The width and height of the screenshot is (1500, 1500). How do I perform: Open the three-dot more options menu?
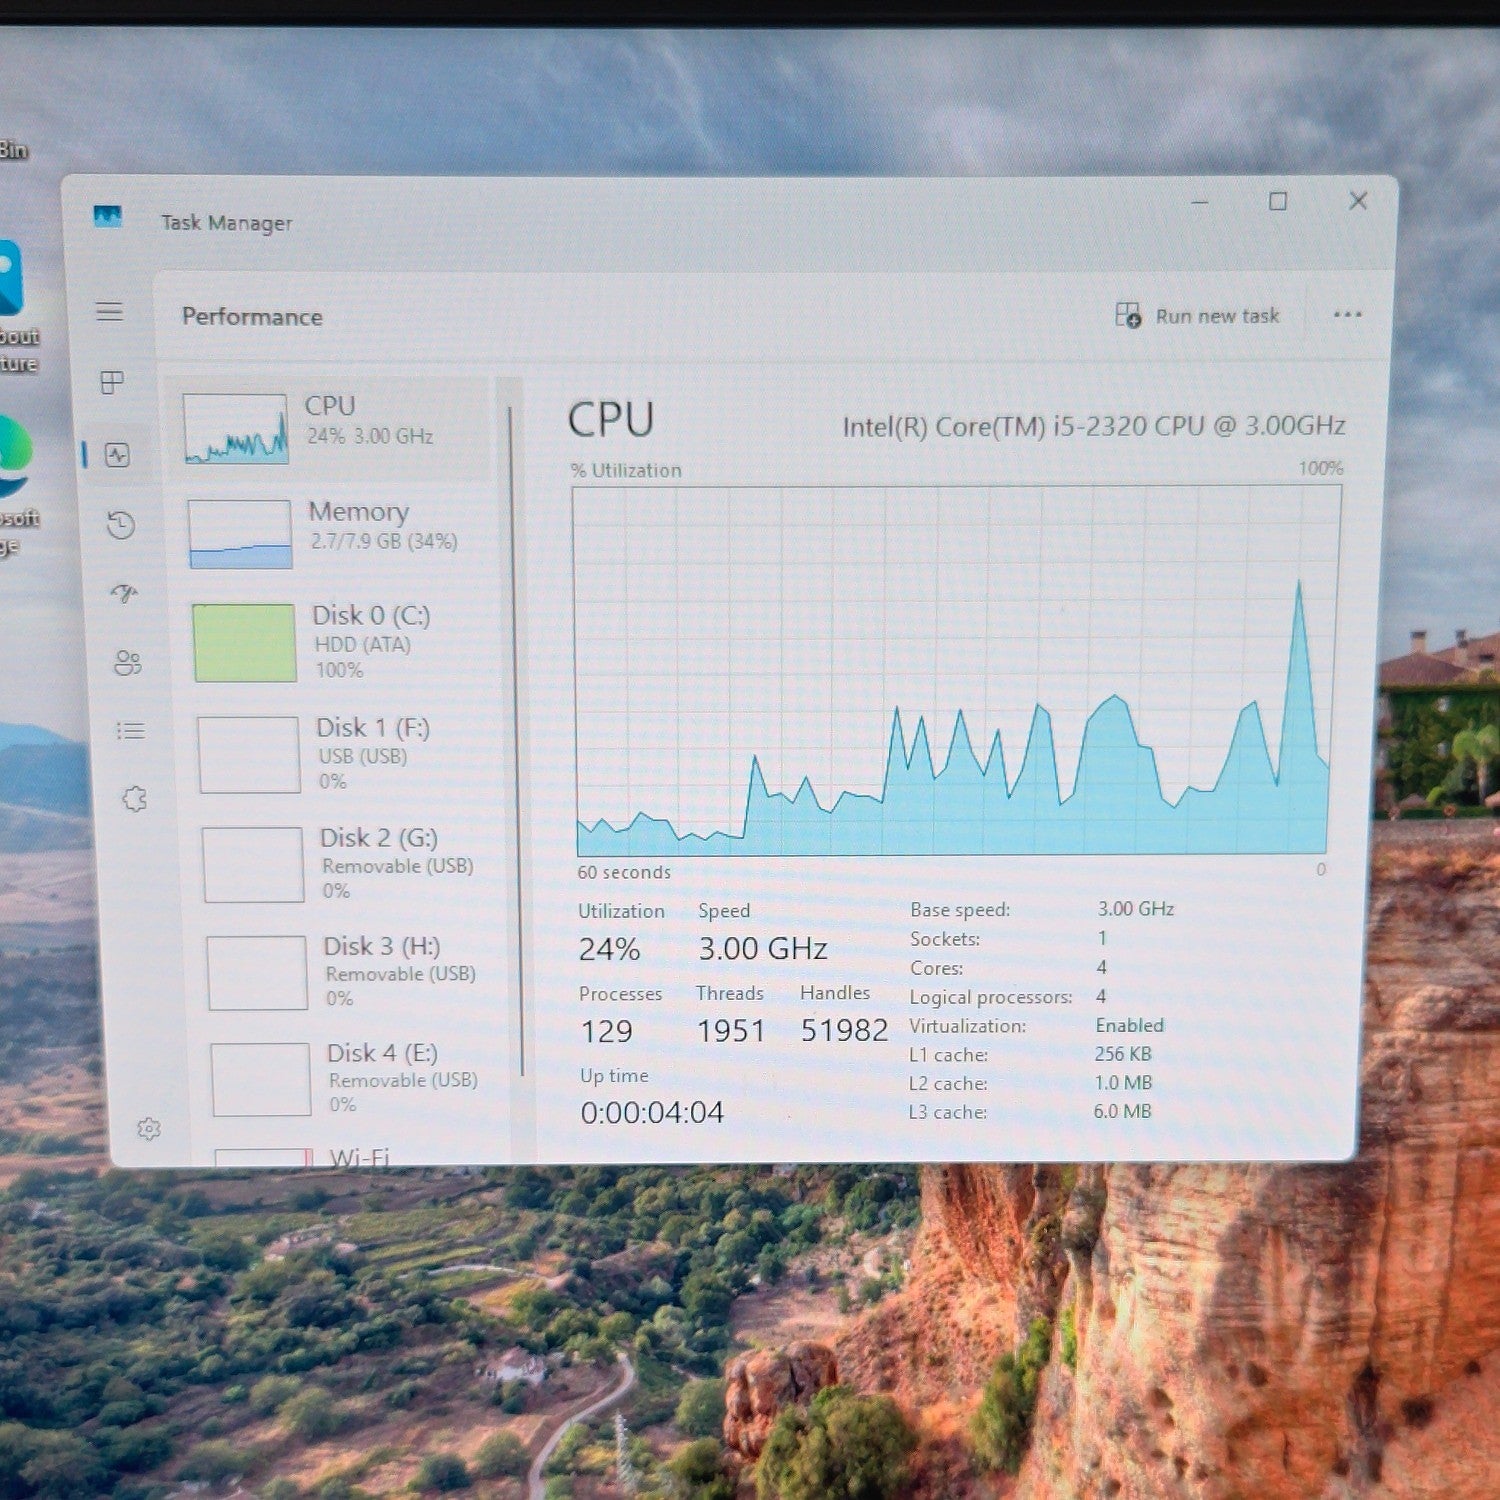coord(1347,315)
